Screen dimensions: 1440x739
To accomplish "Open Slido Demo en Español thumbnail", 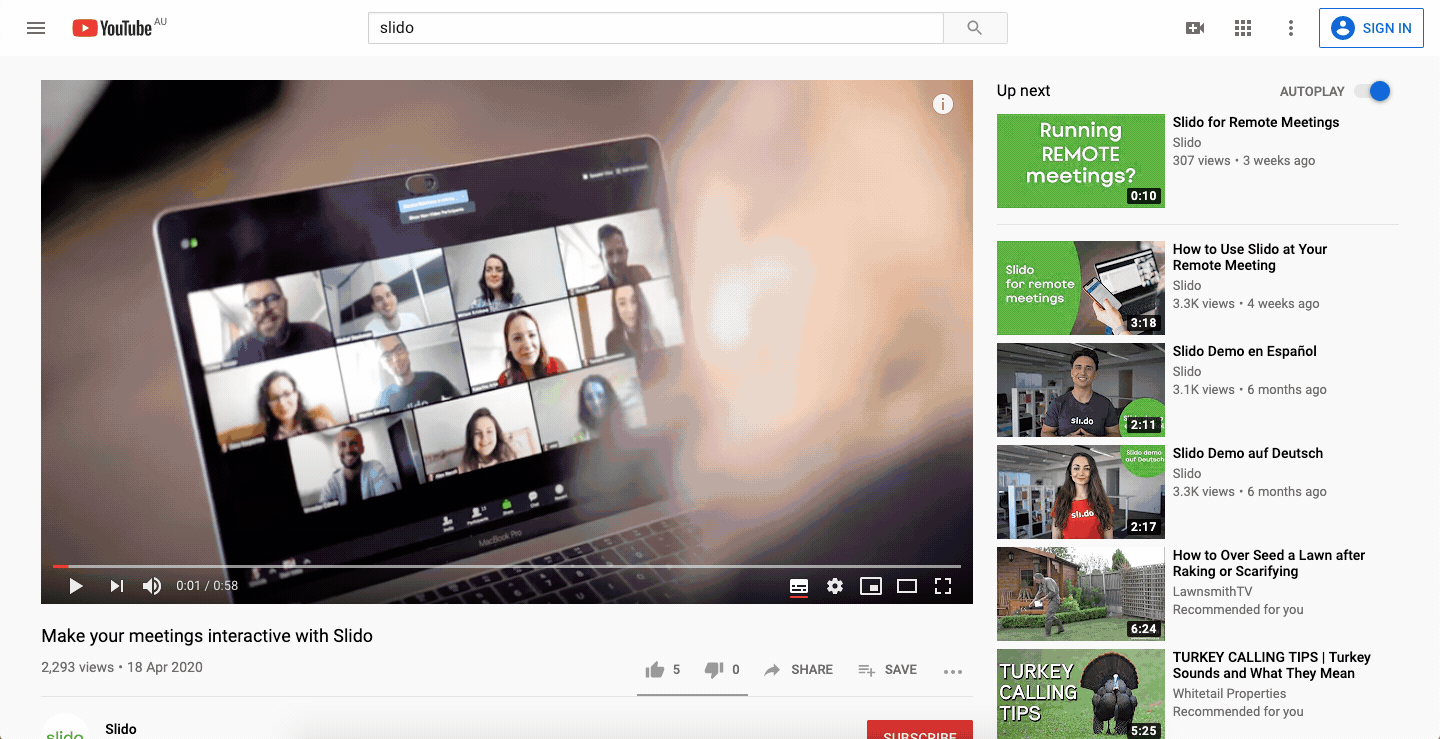I will pyautogui.click(x=1081, y=390).
